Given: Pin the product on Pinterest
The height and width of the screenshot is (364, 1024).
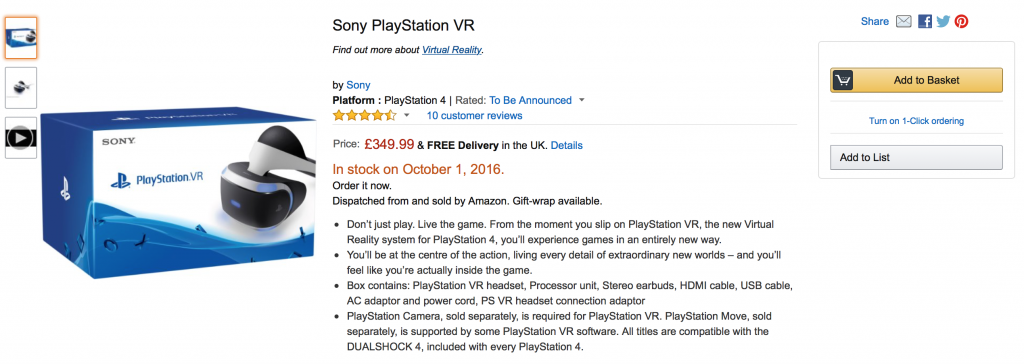Looking at the screenshot, I should coord(961,22).
